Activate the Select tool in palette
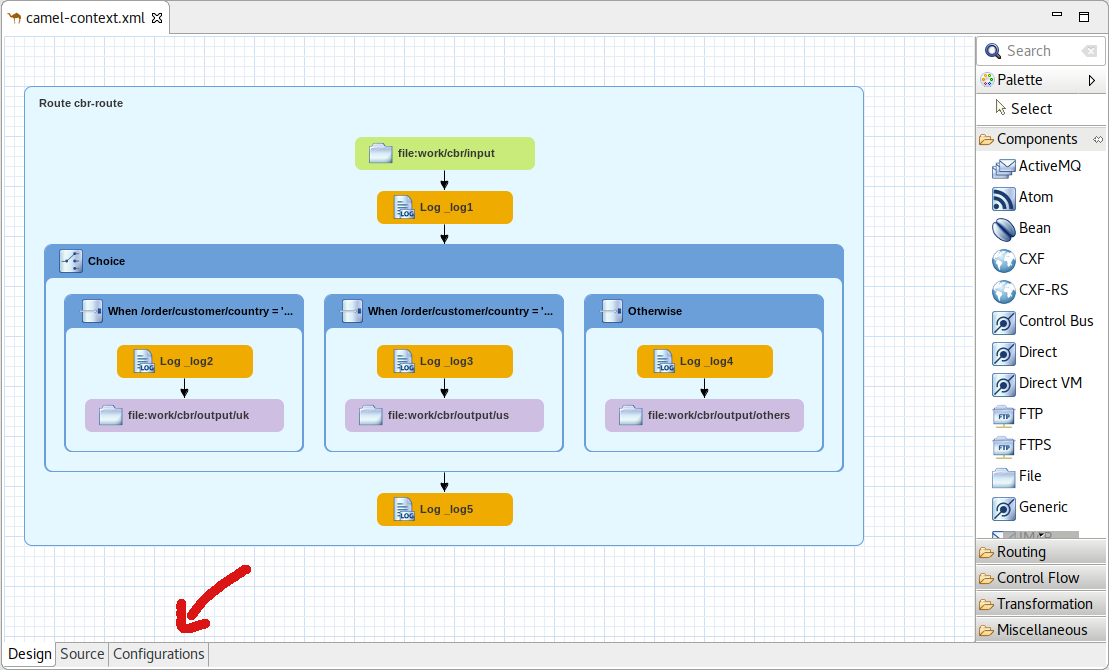 click(x=1030, y=109)
